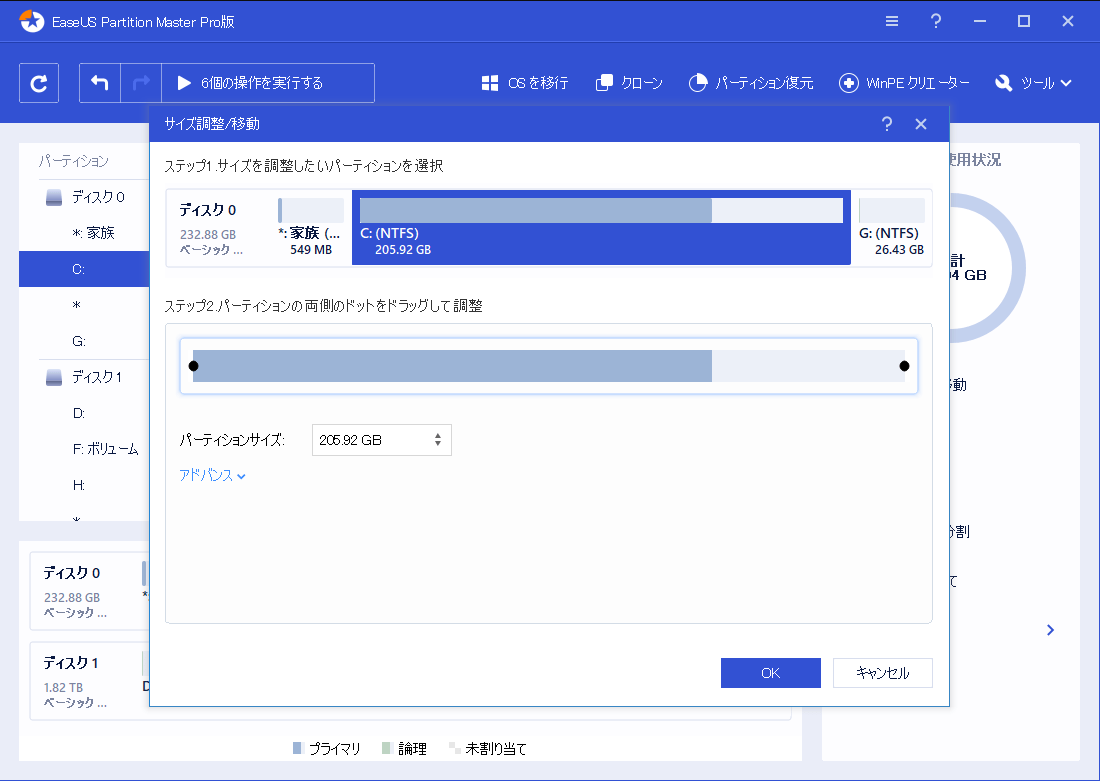Click the ディスク 0 drive icon in tree
1100x781 pixels.
[54, 198]
